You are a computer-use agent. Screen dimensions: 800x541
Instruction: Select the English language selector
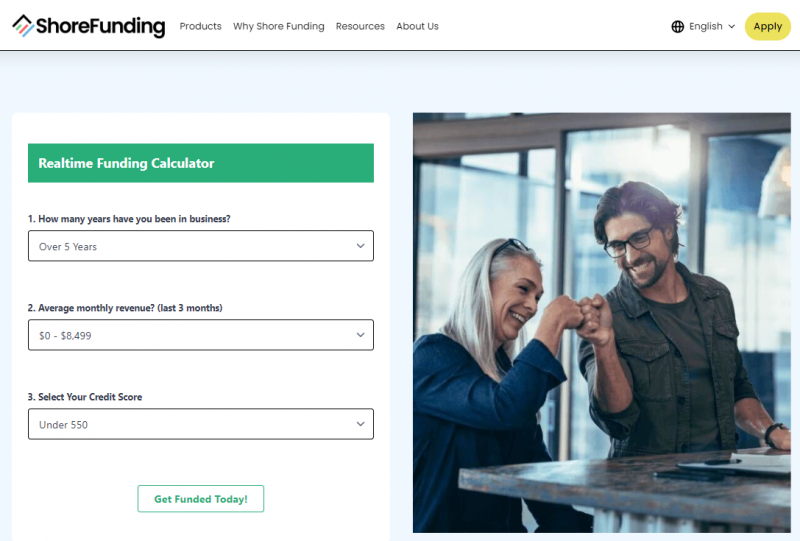tap(703, 27)
